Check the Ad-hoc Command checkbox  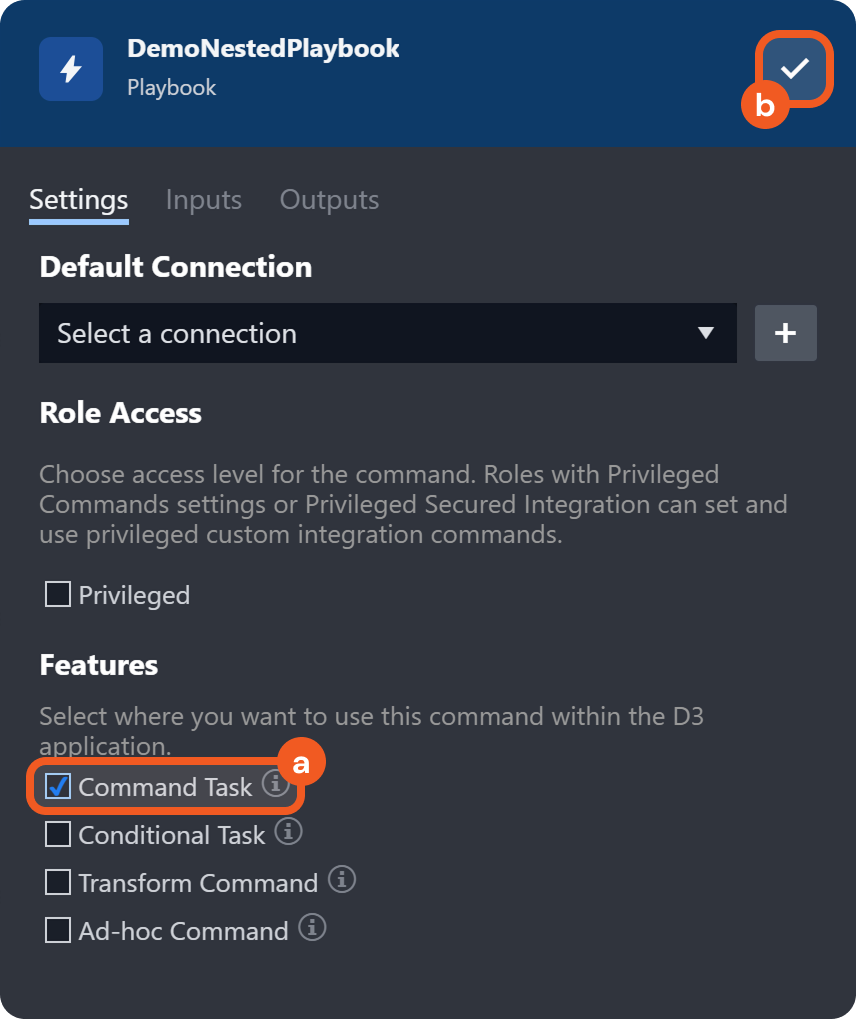point(58,930)
